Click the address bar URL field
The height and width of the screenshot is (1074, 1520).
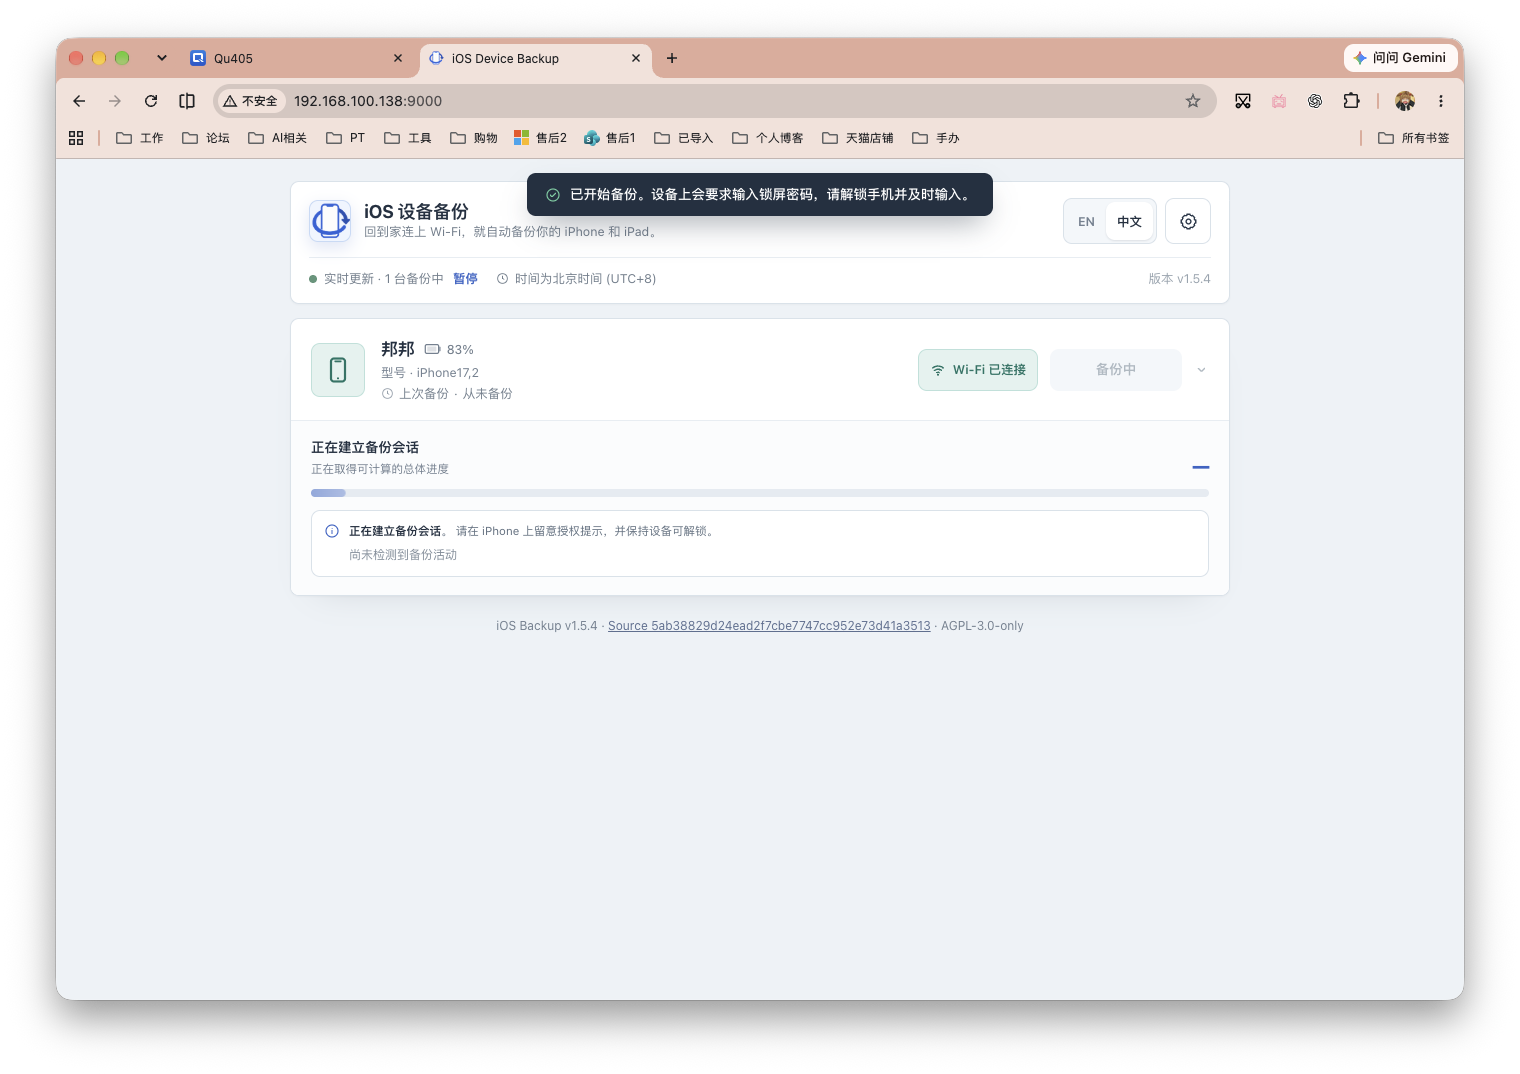[x=715, y=101]
